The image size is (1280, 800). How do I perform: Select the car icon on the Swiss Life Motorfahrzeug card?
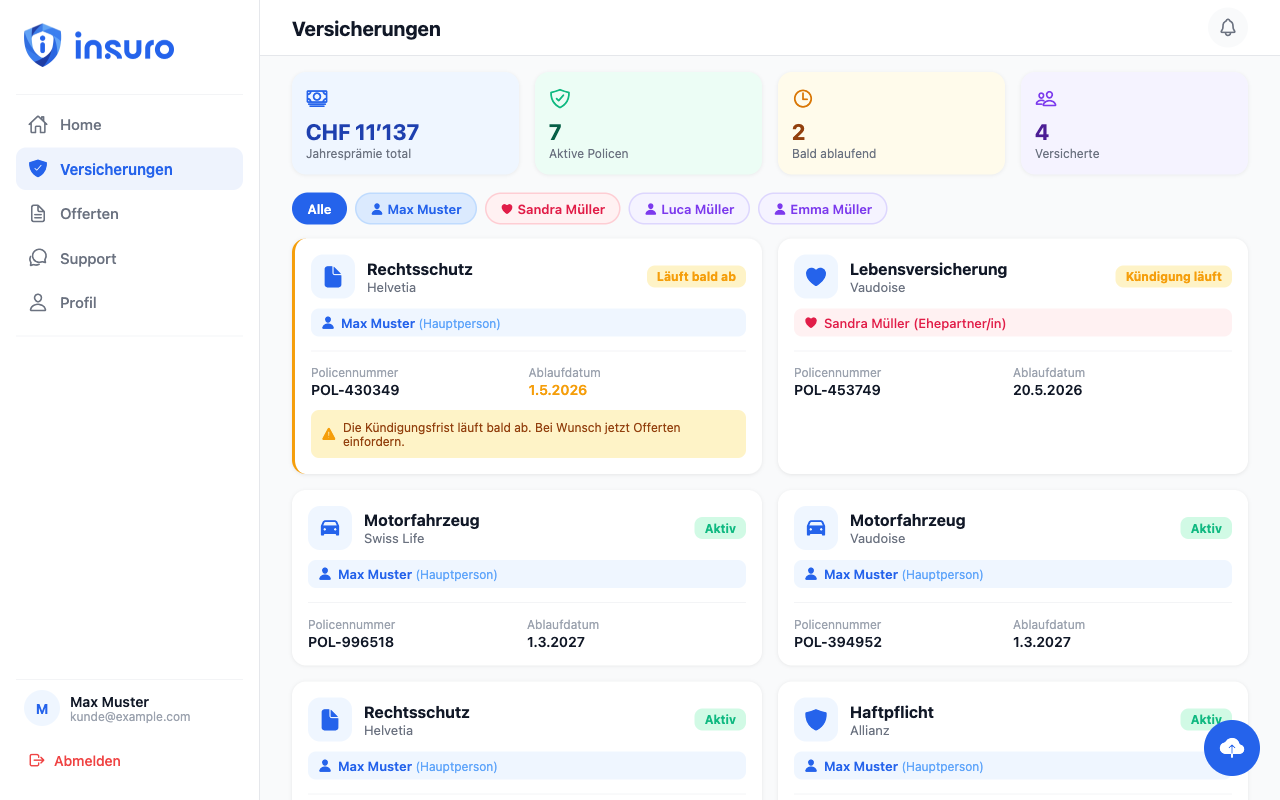tap(329, 527)
